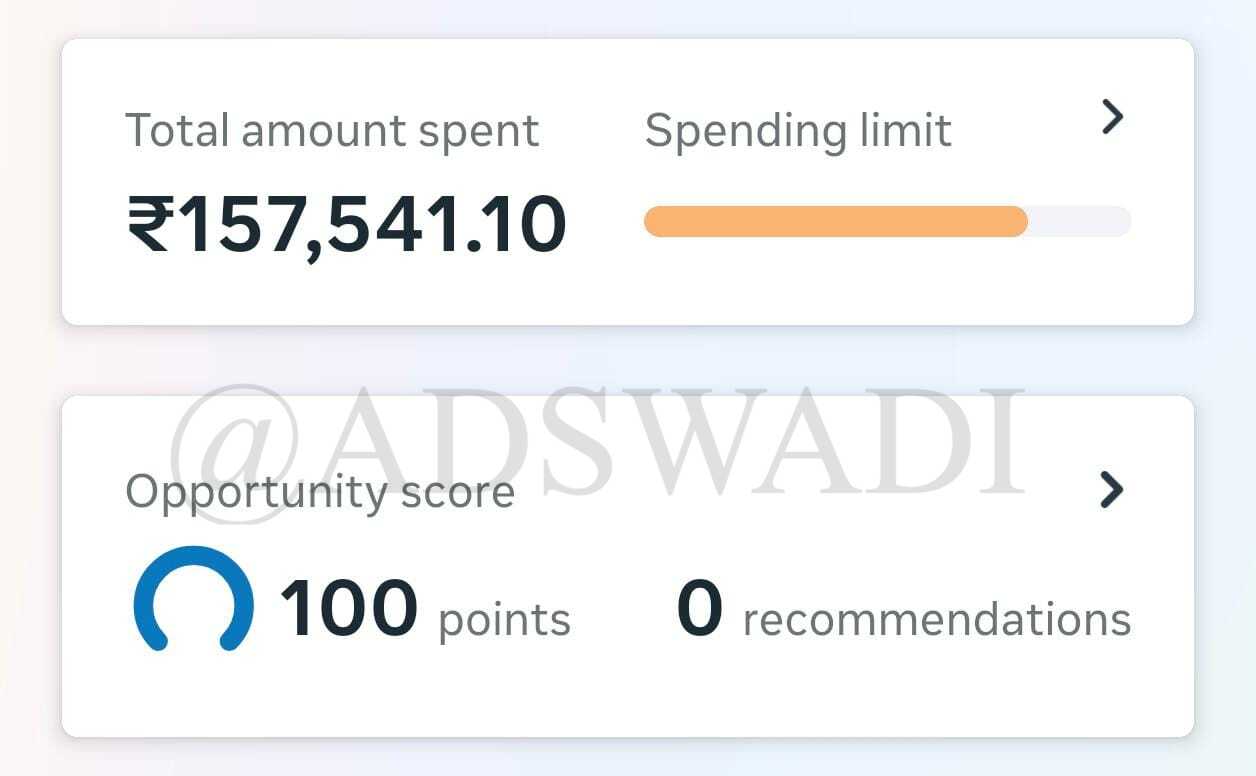Click the orange progress indicator icon area
The image size is (1256, 776).
pos(835,222)
